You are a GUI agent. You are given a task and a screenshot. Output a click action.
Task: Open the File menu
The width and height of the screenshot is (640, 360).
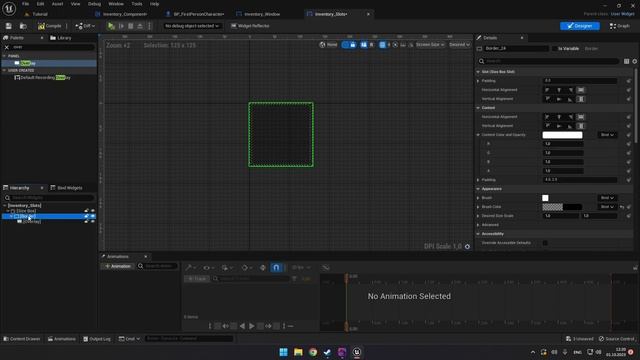25,4
